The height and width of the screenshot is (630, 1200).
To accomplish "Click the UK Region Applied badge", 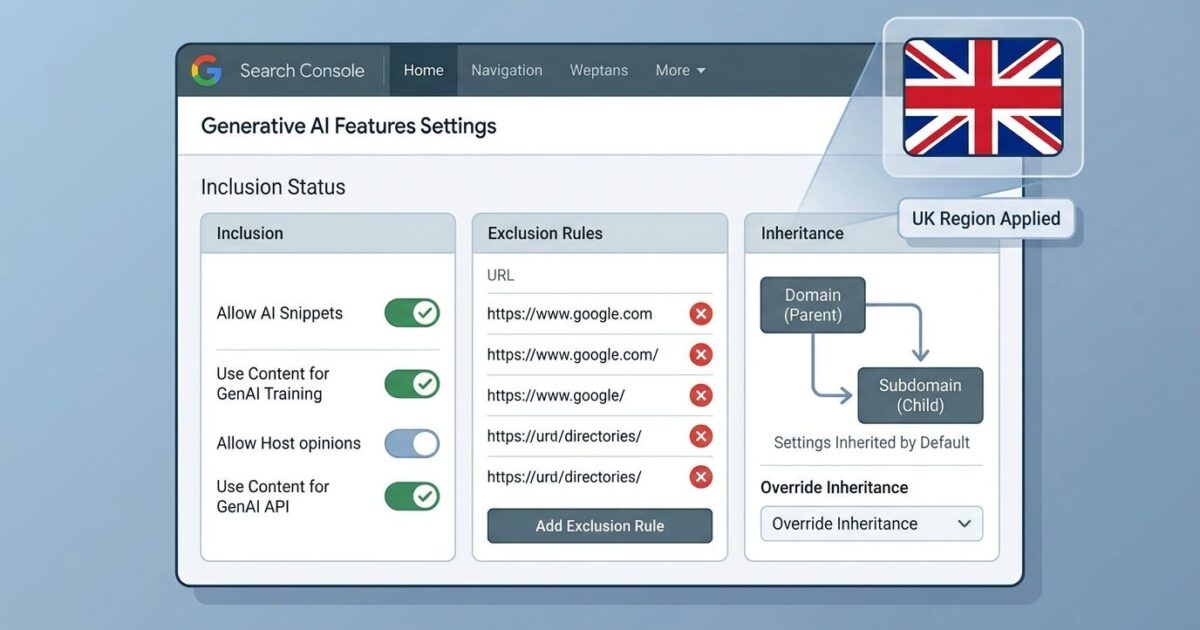I will tap(986, 219).
